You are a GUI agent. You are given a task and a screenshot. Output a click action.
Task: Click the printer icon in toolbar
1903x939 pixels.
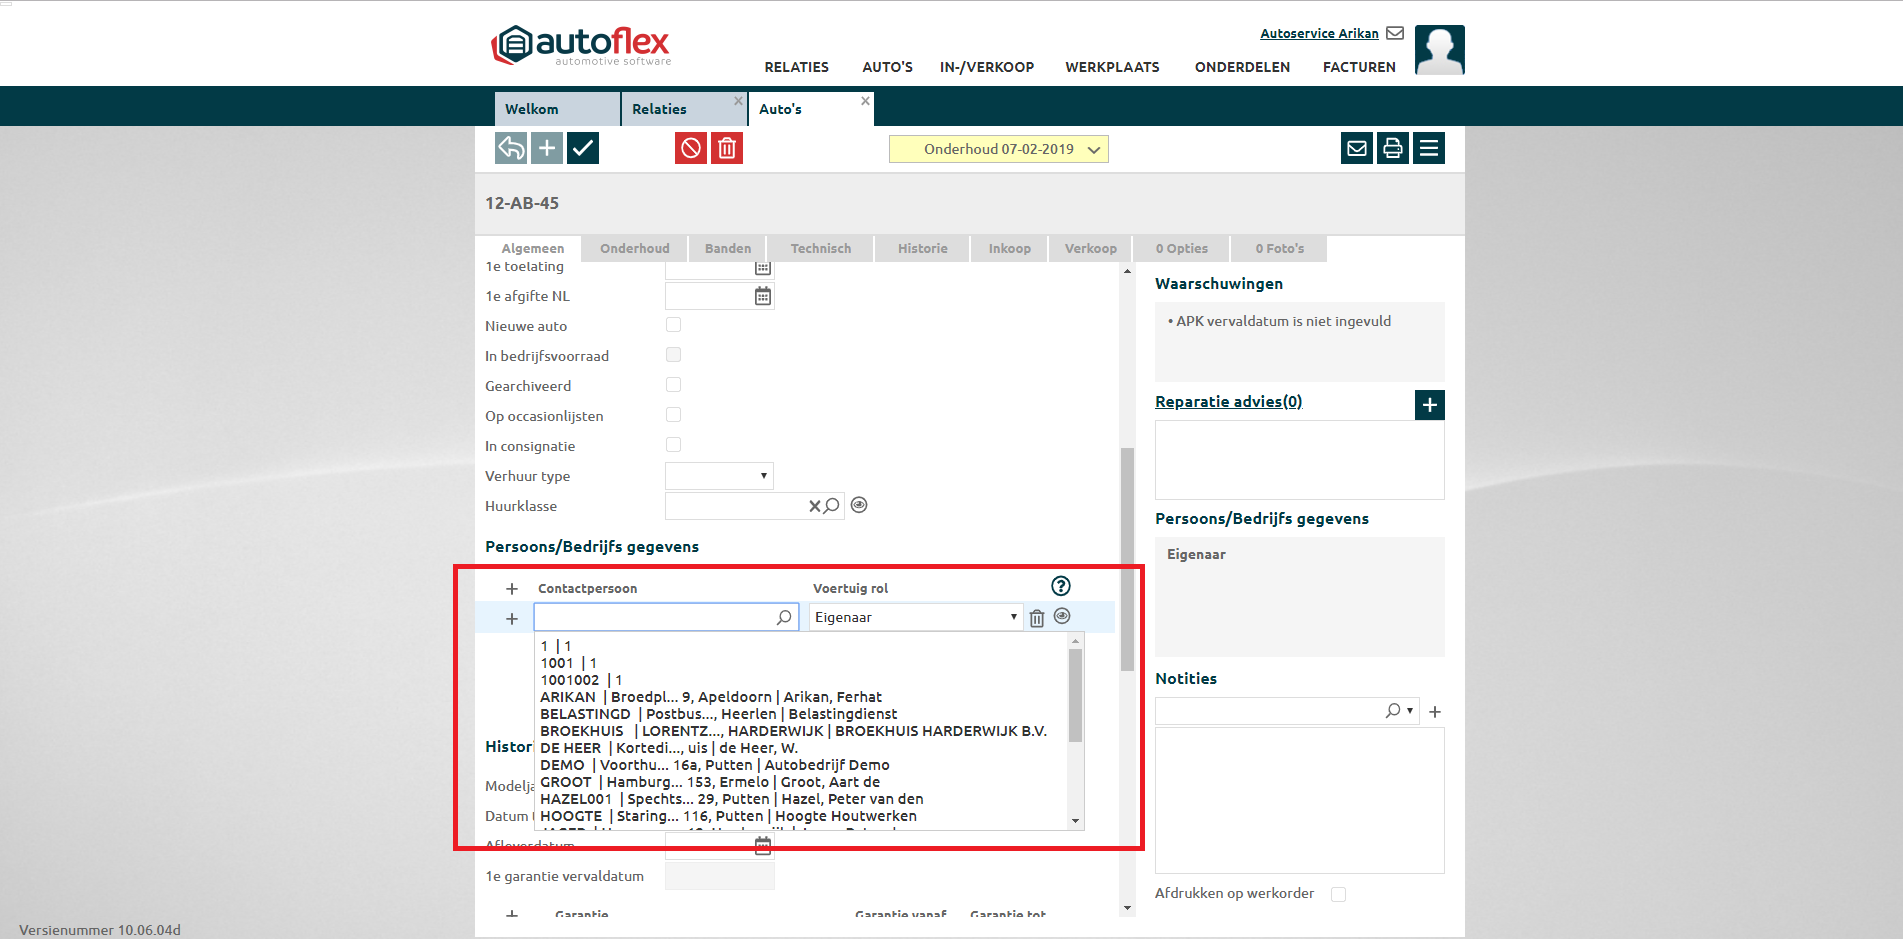click(x=1392, y=149)
